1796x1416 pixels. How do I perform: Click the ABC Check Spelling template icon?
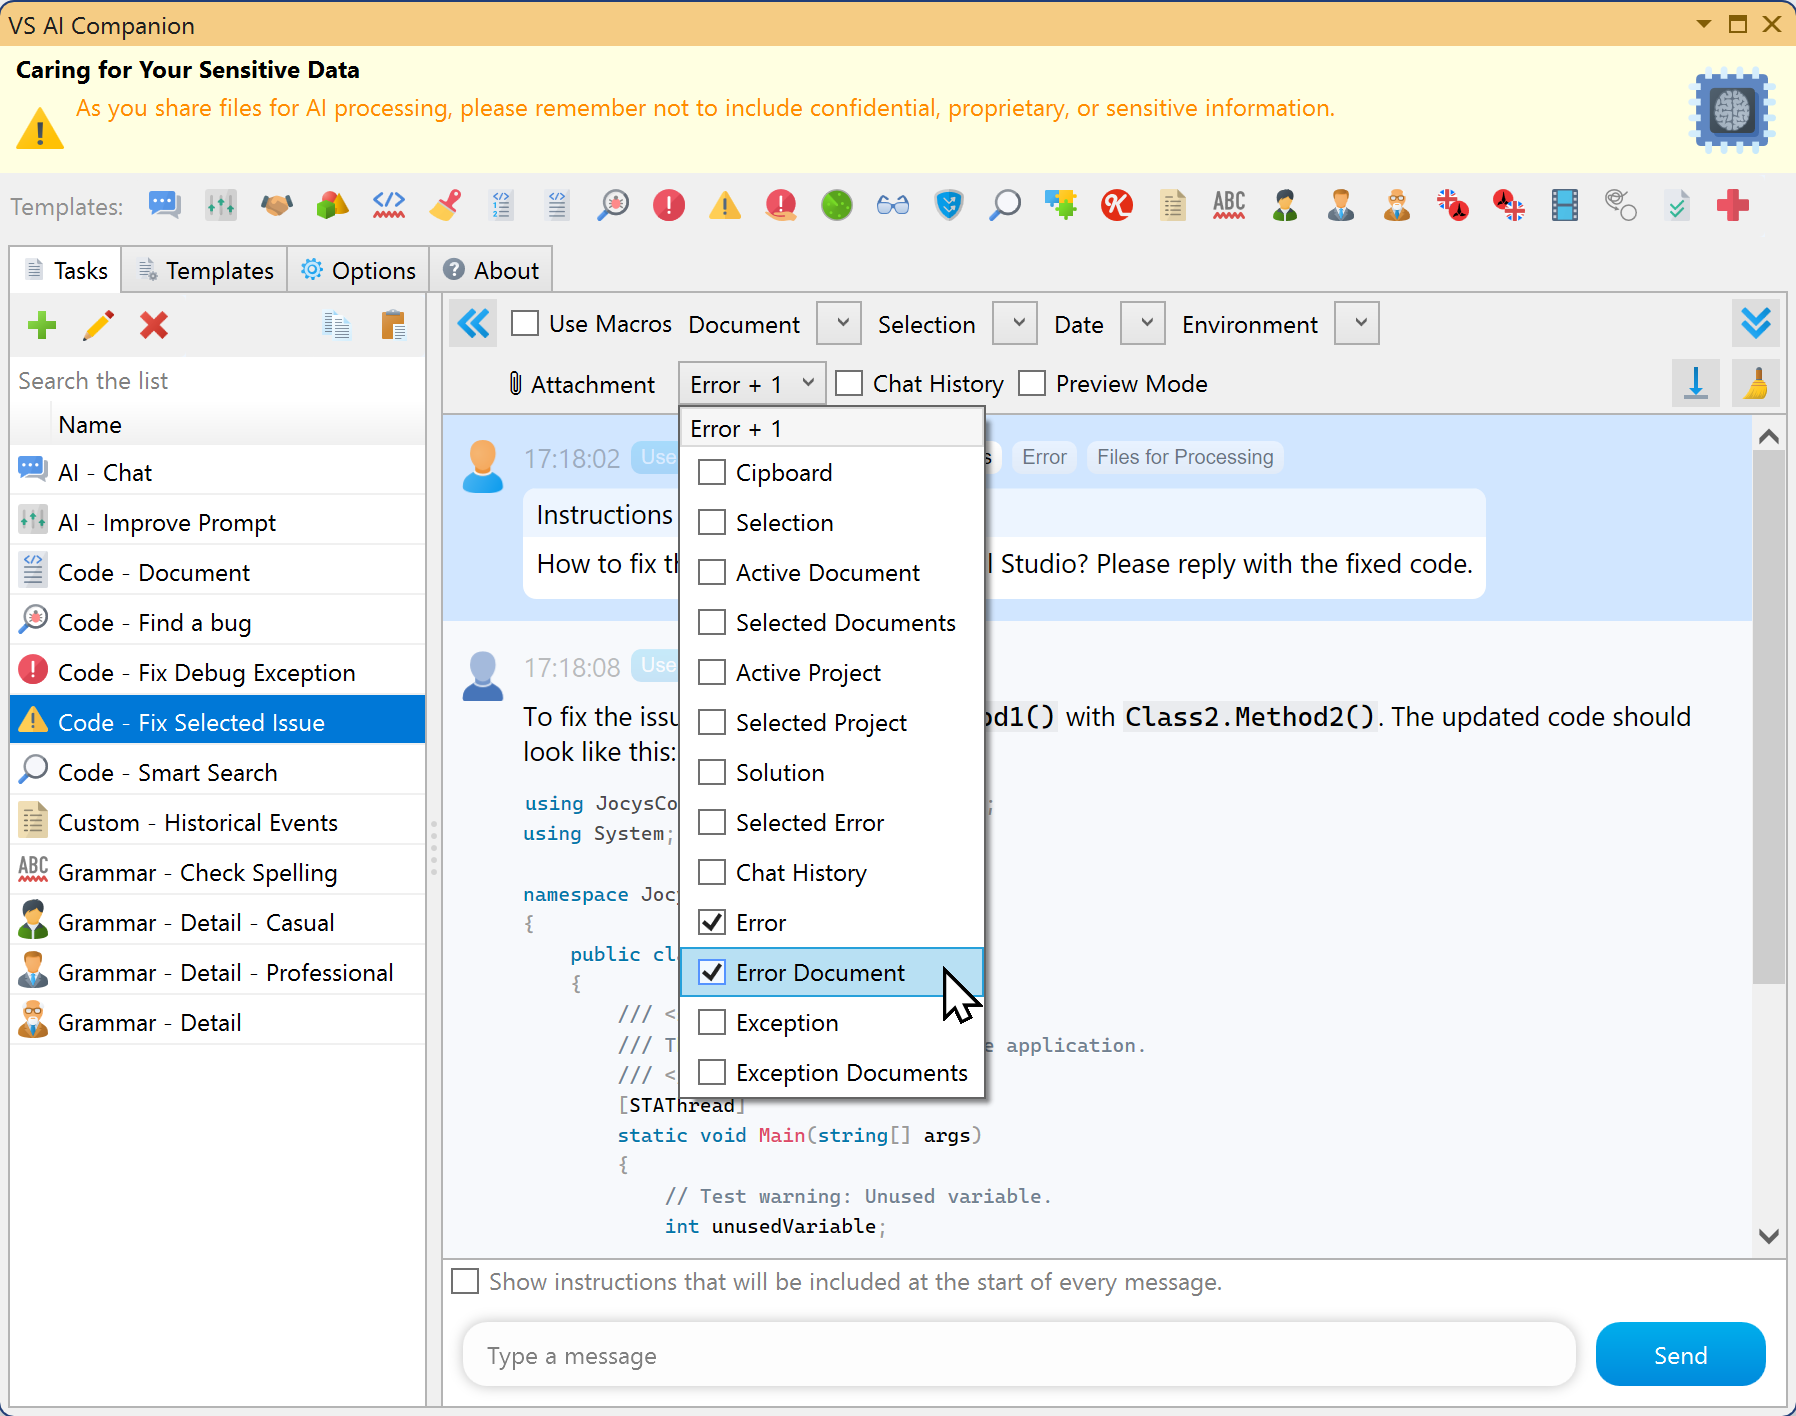pyautogui.click(x=1228, y=205)
